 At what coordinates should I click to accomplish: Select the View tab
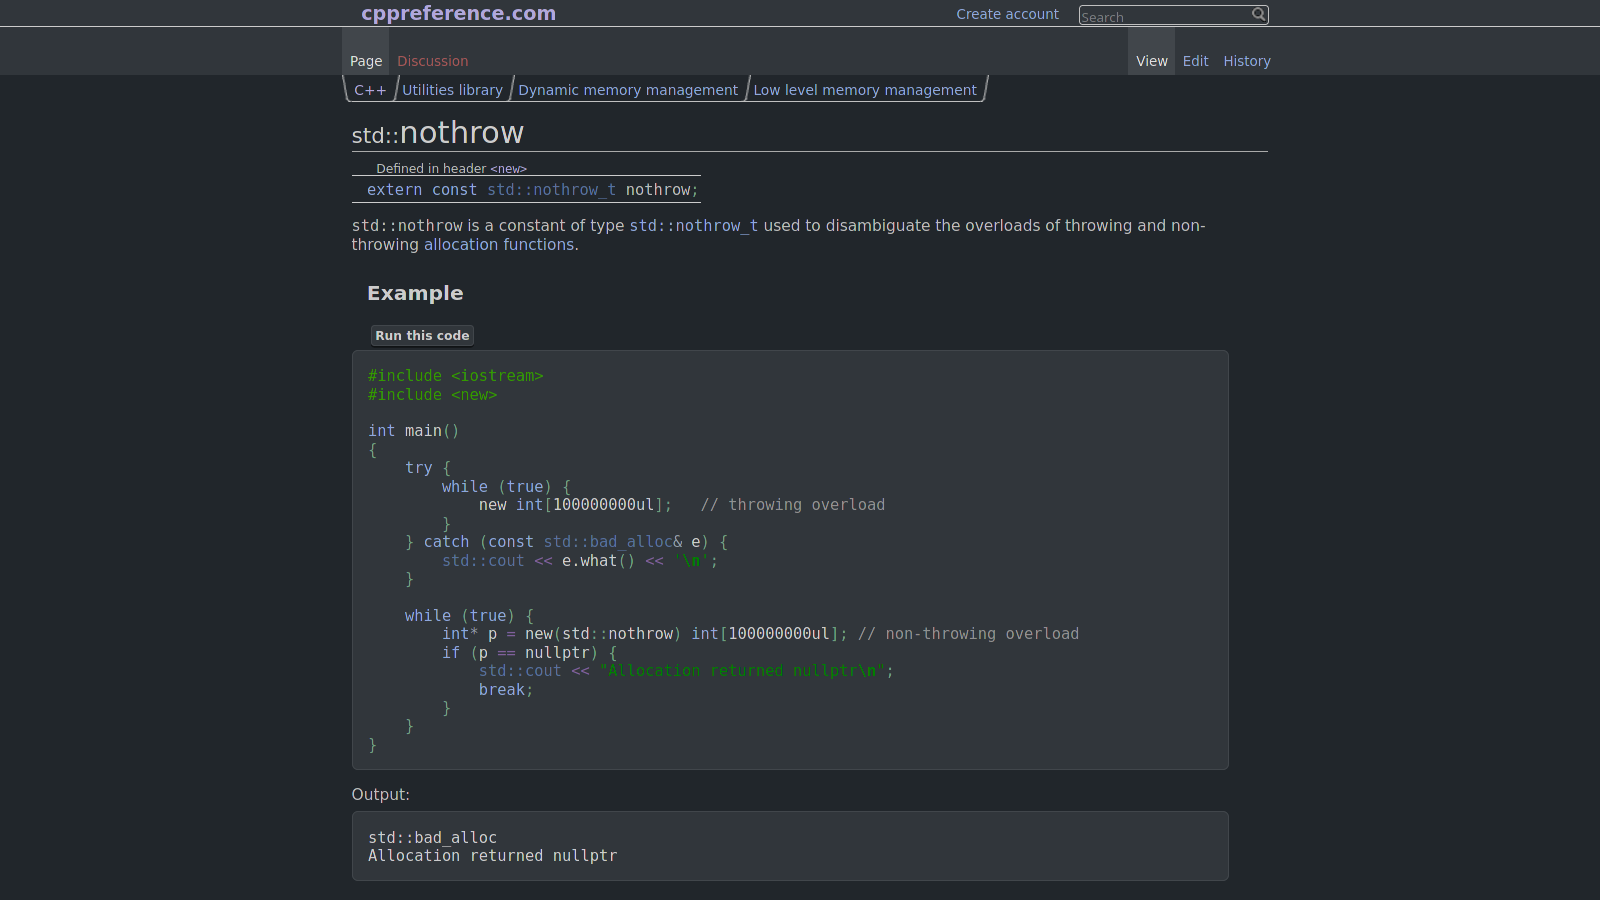pos(1151,61)
